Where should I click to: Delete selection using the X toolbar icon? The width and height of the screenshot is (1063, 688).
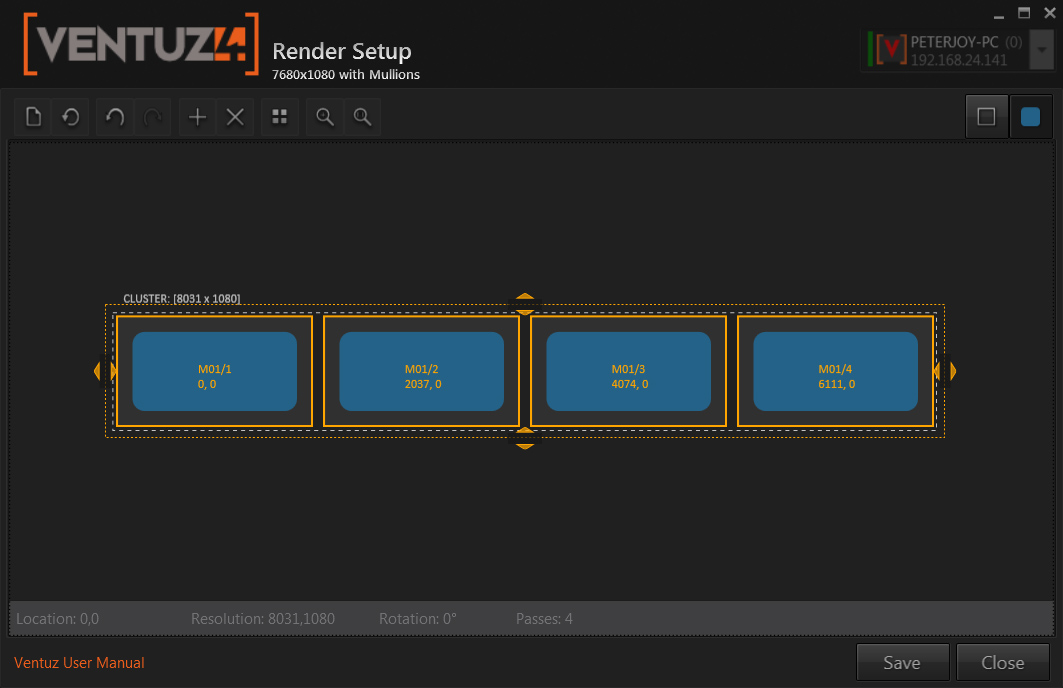point(235,117)
